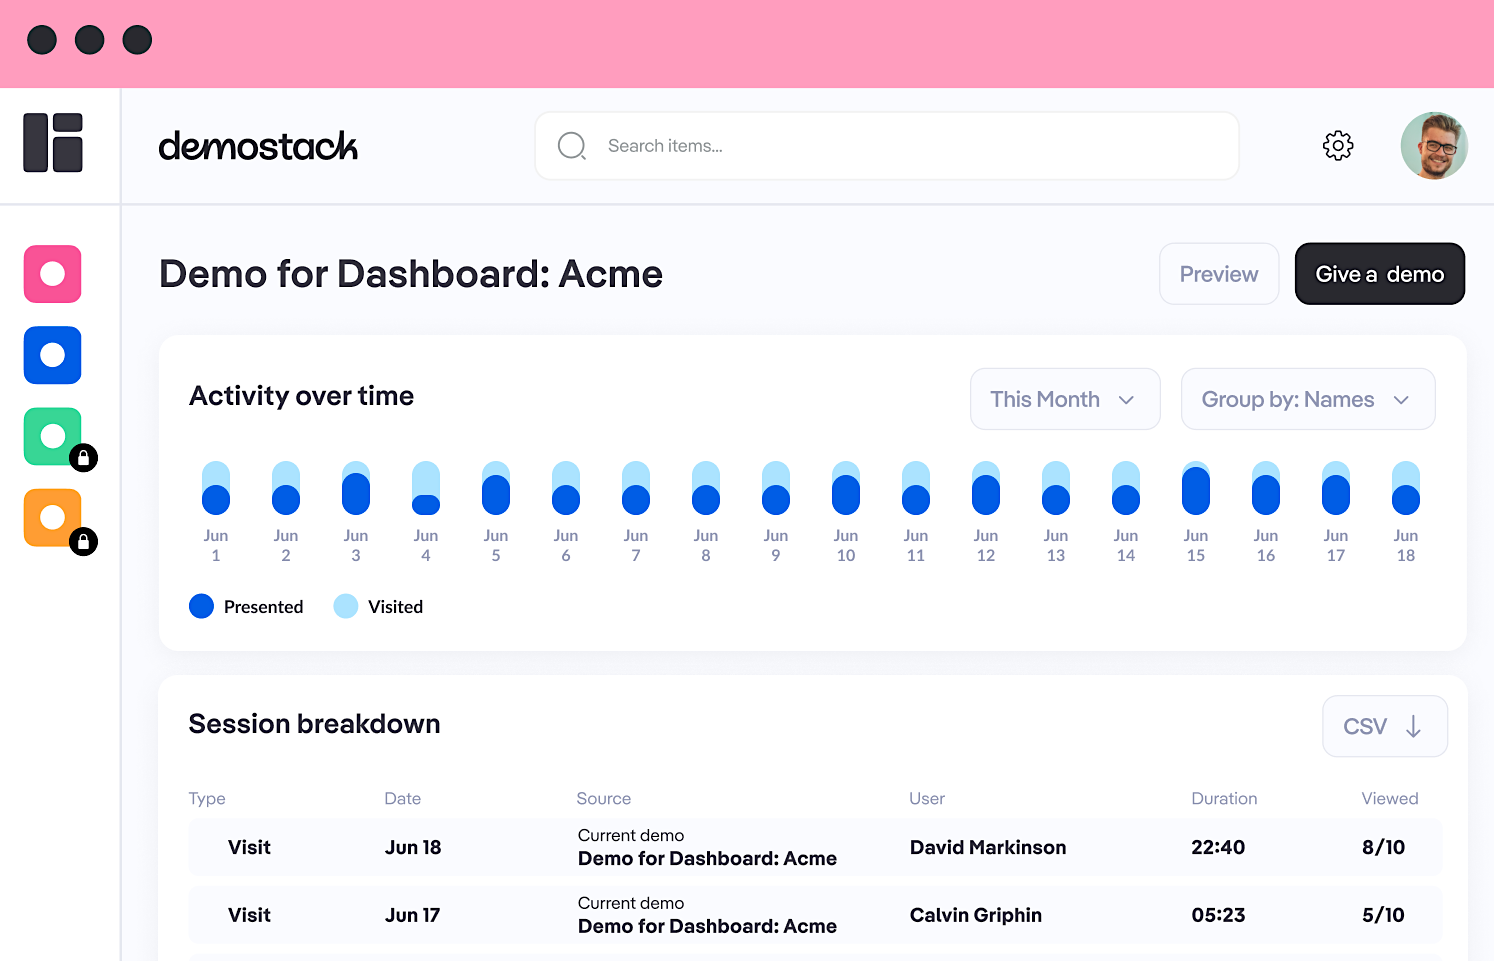Viewport: 1494px width, 961px height.
Task: Select the Jun 1 activity bar
Action: click(x=216, y=488)
